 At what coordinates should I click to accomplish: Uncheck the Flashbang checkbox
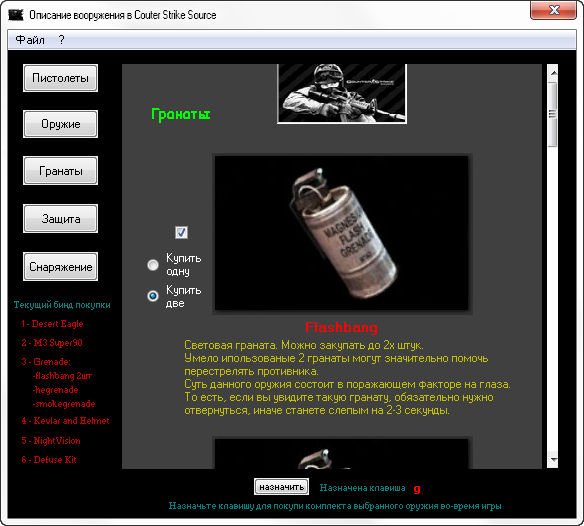pyautogui.click(x=181, y=232)
